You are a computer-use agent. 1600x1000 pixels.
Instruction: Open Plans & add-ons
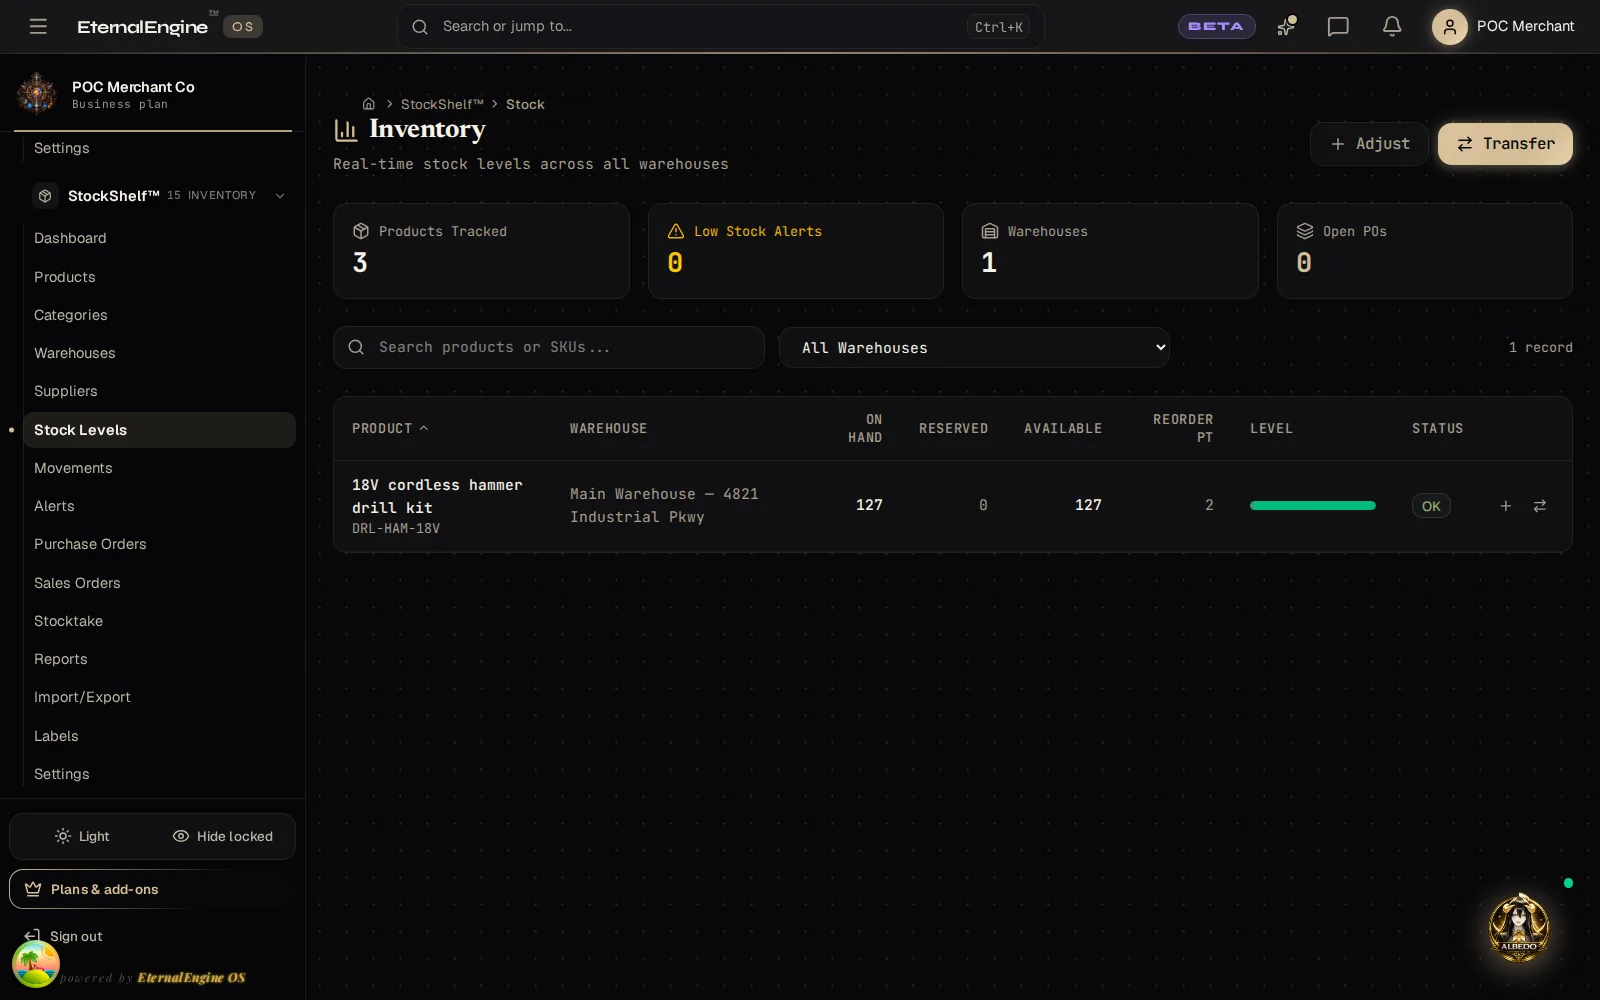[x=152, y=889]
